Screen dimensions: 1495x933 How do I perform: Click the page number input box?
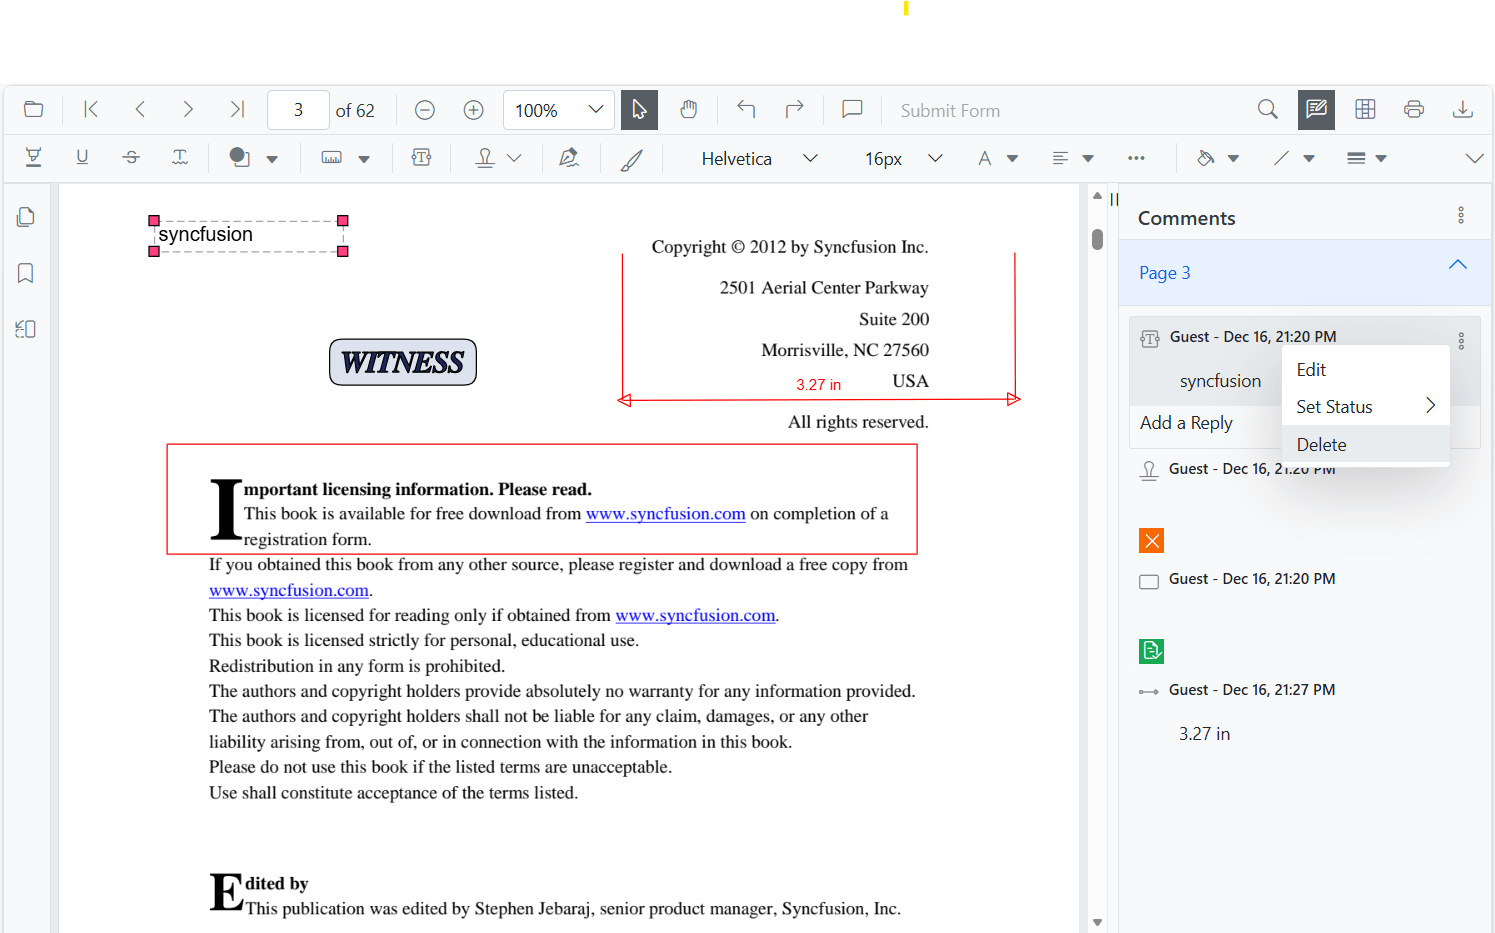(x=297, y=110)
